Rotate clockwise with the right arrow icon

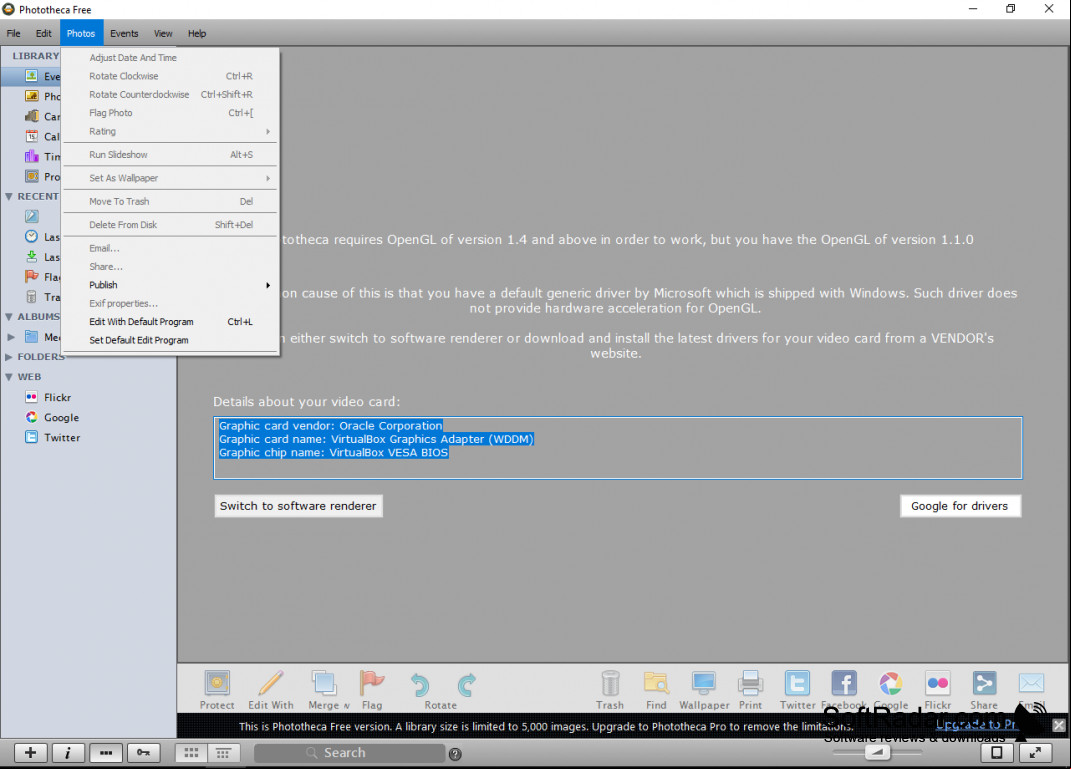pyautogui.click(x=467, y=684)
